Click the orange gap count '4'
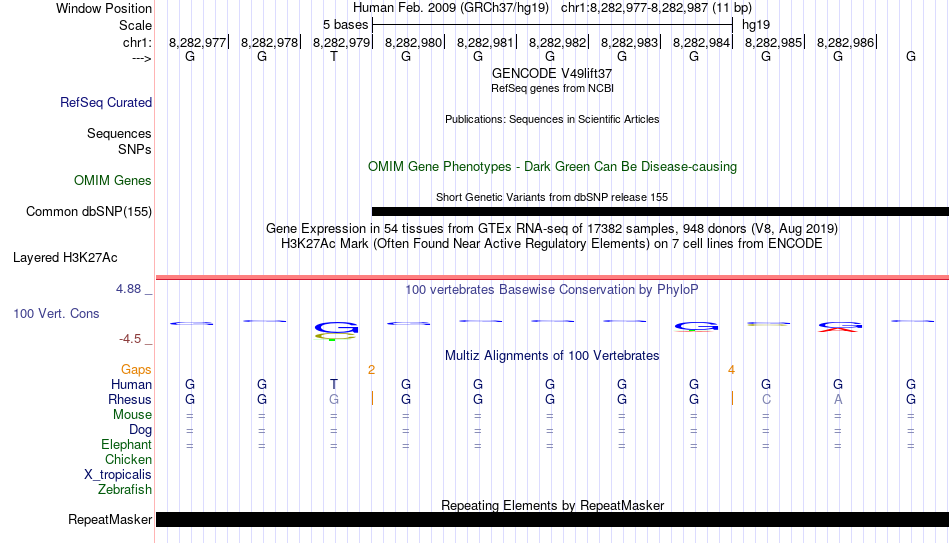This screenshot has height=543, width=950. (731, 370)
